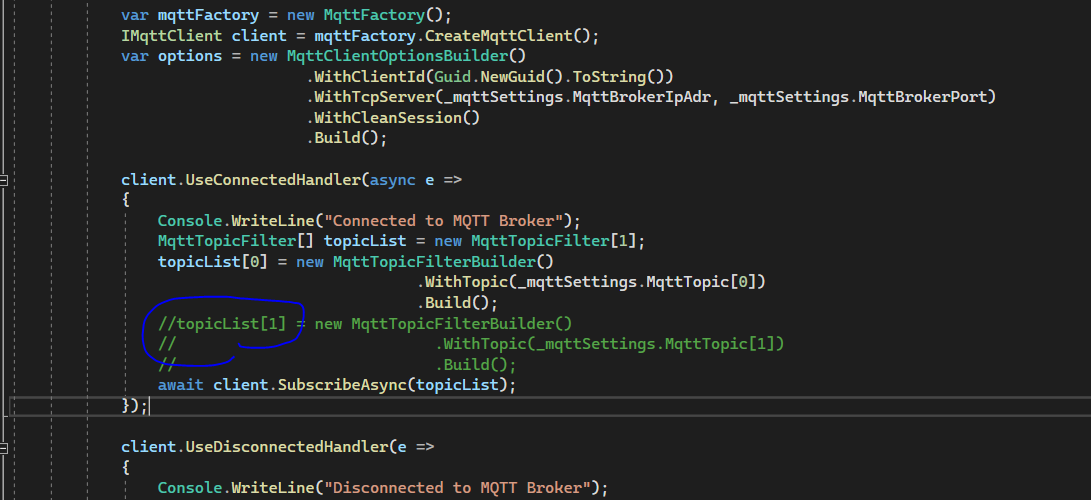Click 'topicList[0]' assignment target
1091x500 pixels.
coord(213,261)
